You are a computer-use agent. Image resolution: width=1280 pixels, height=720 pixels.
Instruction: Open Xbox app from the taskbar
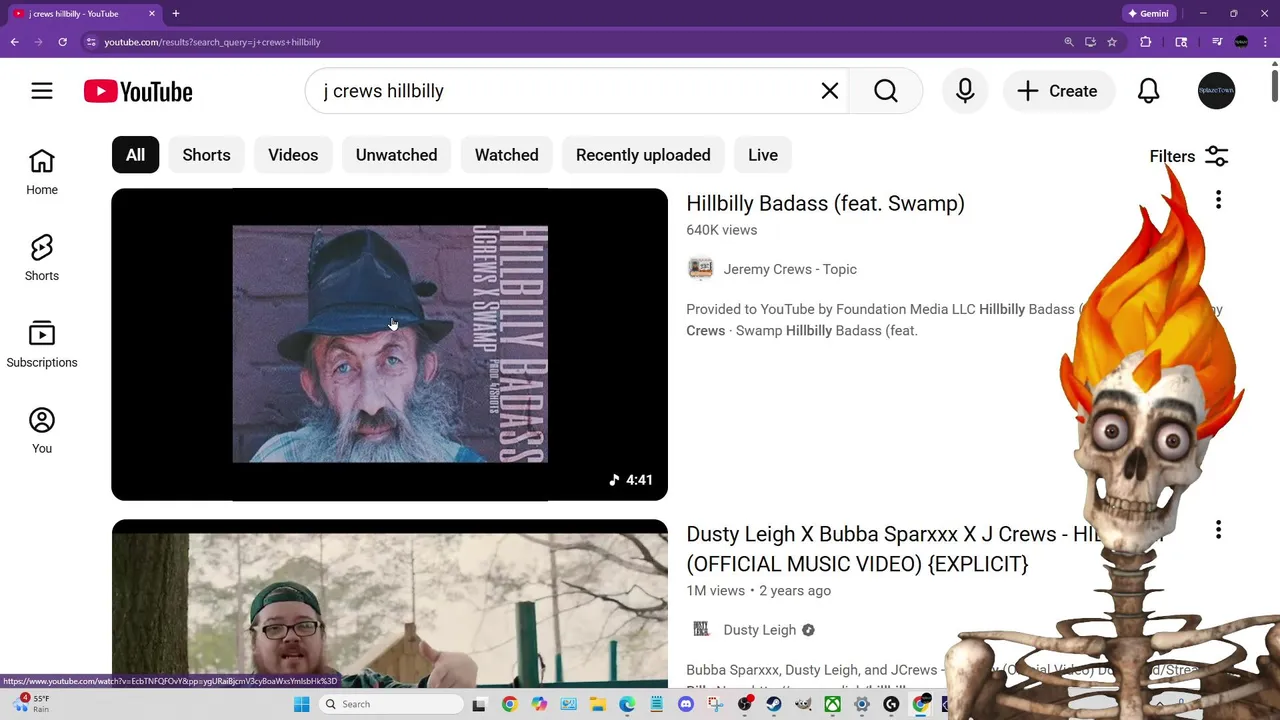pos(832,704)
